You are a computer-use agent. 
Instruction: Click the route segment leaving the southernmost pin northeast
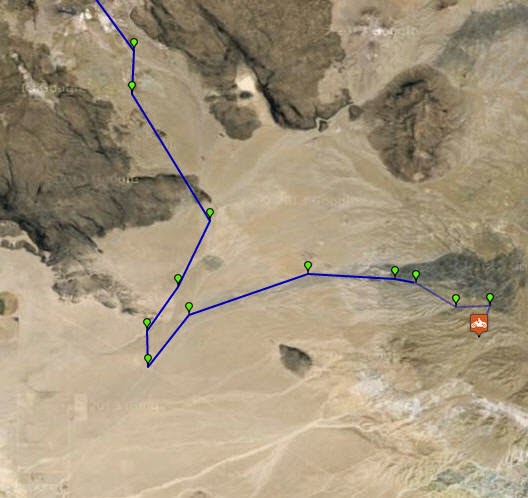168,340
